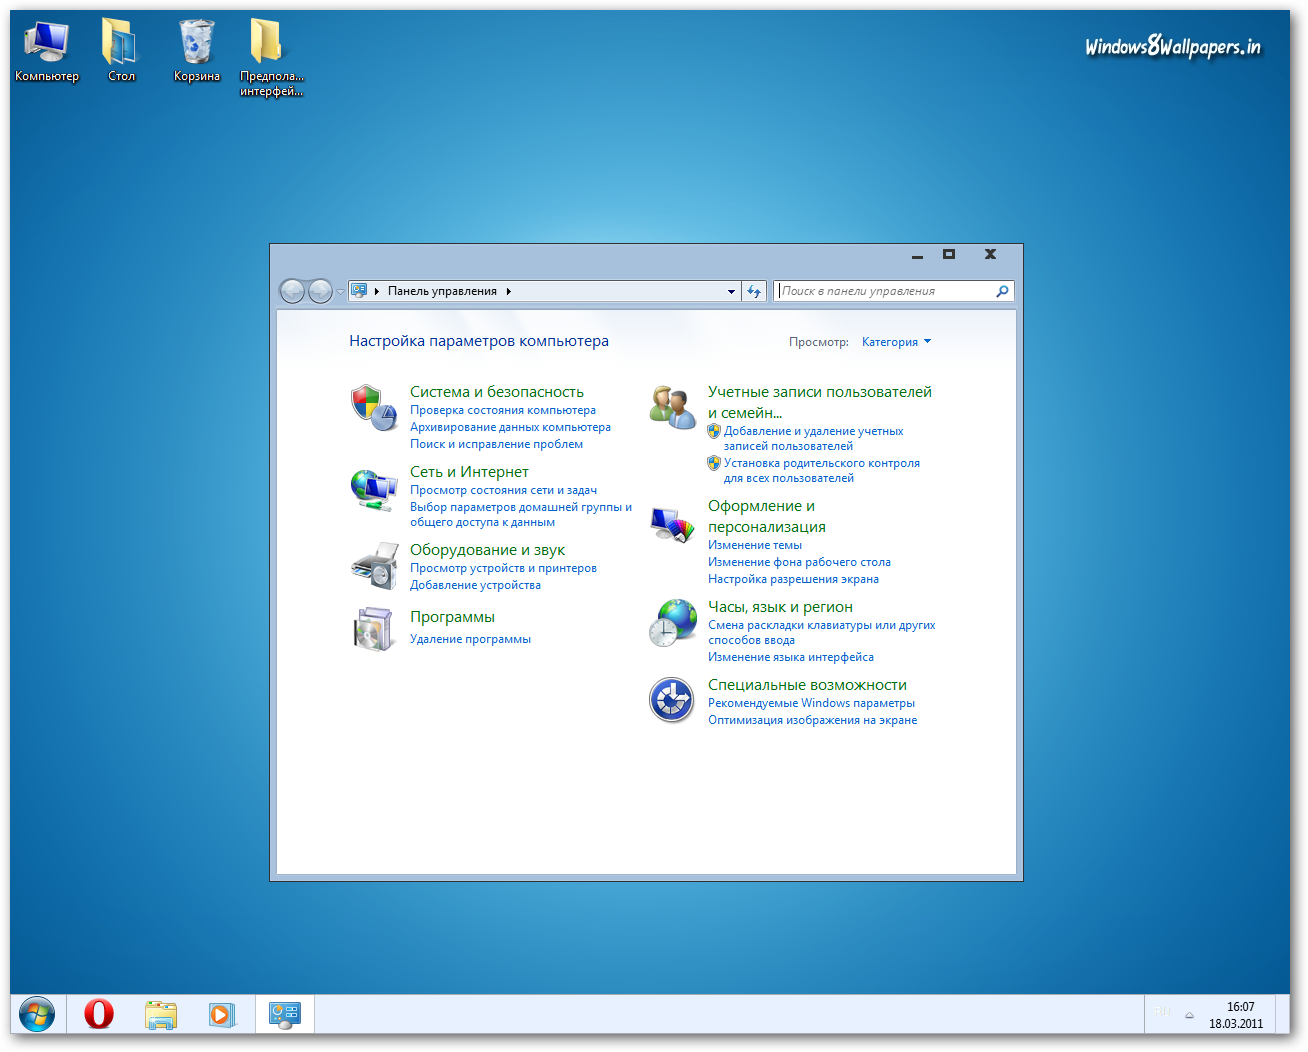Expand the Категория view dropdown
This screenshot has height=1052, width=1308.
pos(896,342)
